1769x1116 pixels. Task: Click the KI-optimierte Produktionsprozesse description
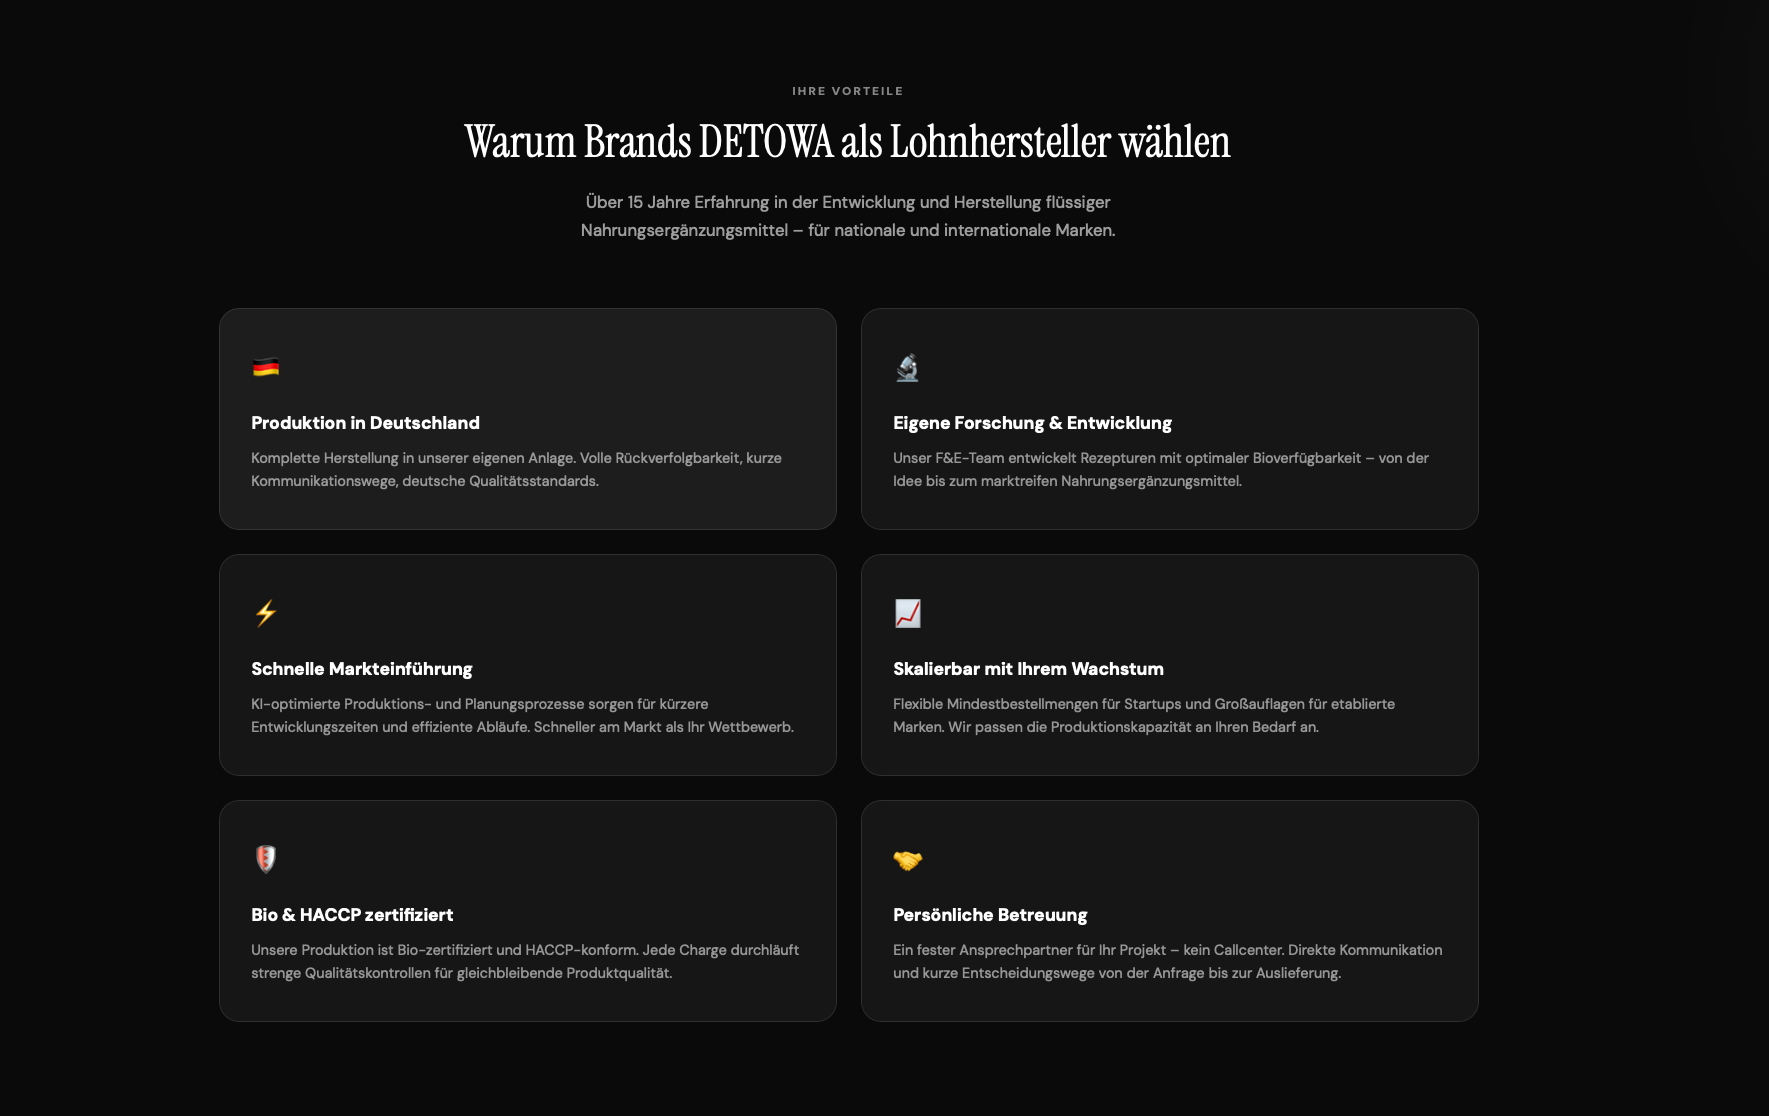[522, 715]
